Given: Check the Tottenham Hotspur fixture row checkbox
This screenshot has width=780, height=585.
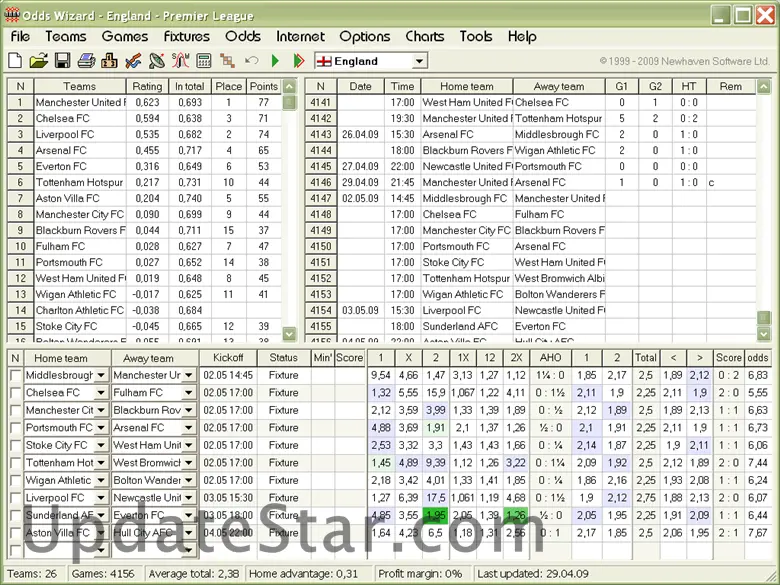Looking at the screenshot, I should [x=15, y=463].
